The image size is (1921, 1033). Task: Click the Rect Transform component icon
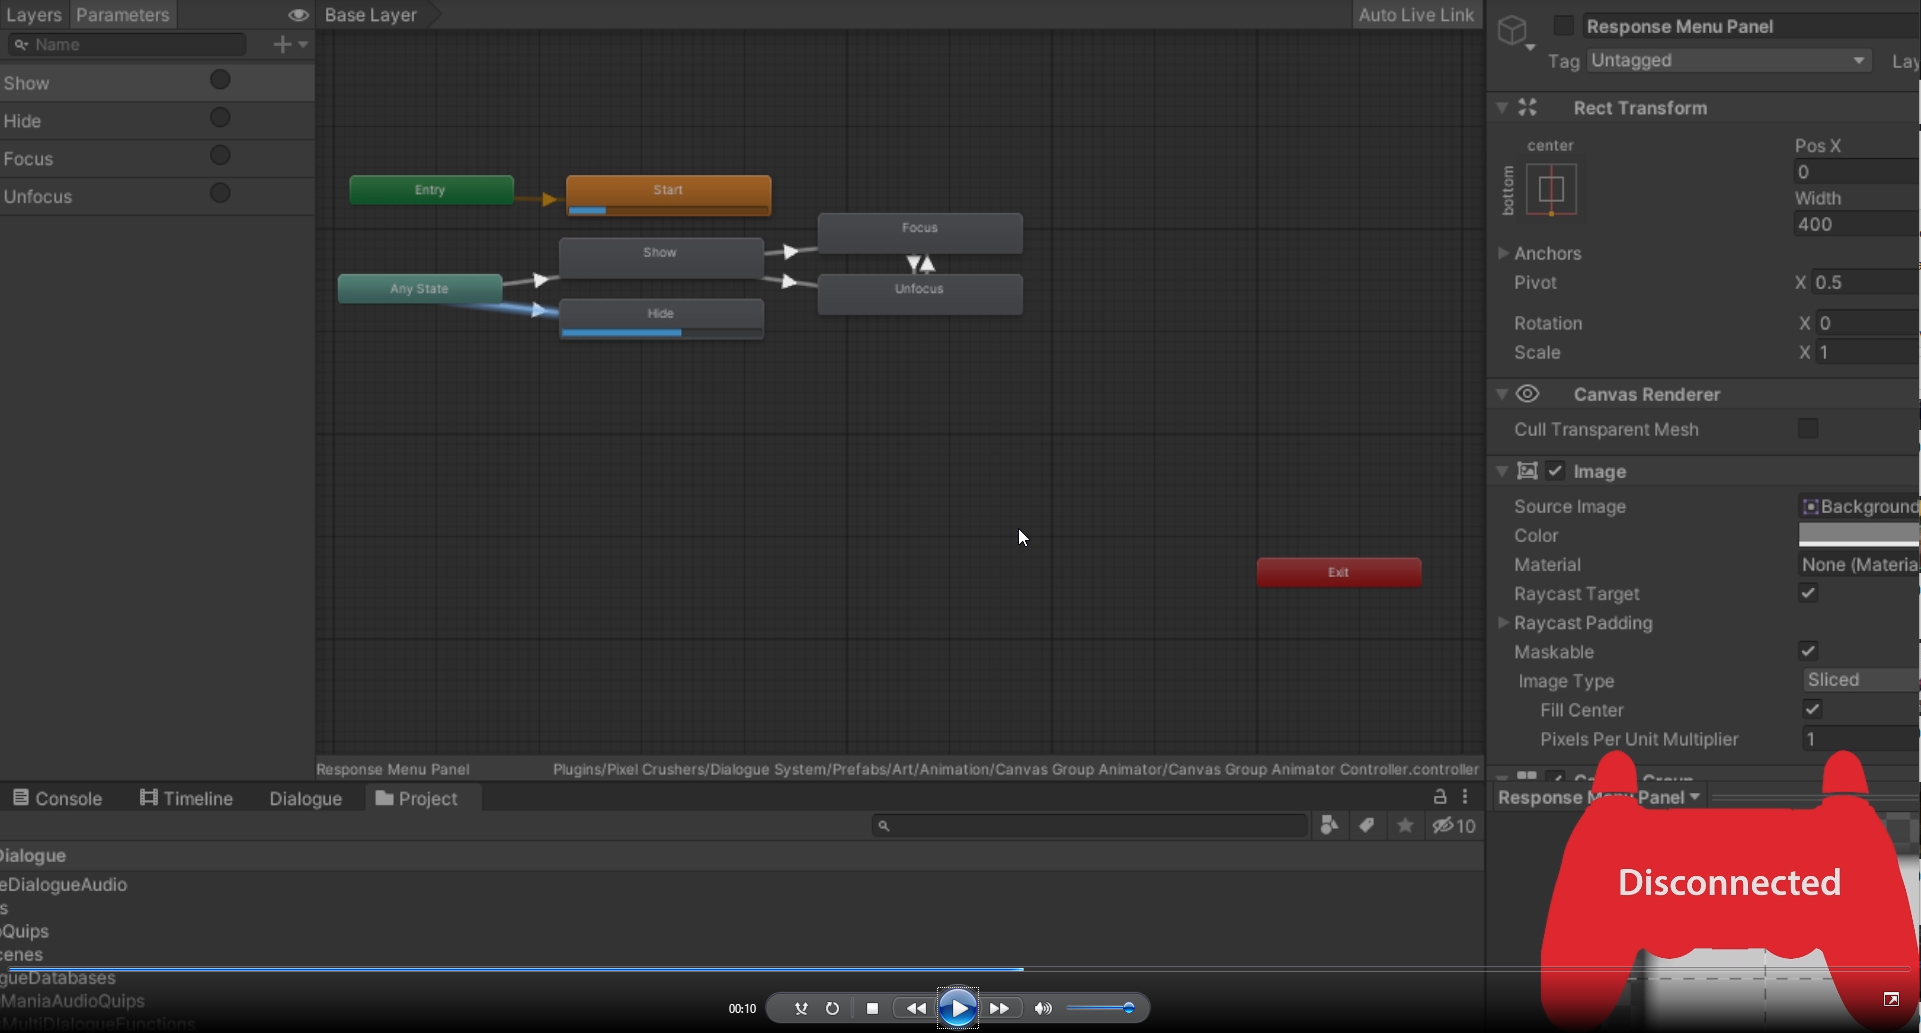[1528, 107]
